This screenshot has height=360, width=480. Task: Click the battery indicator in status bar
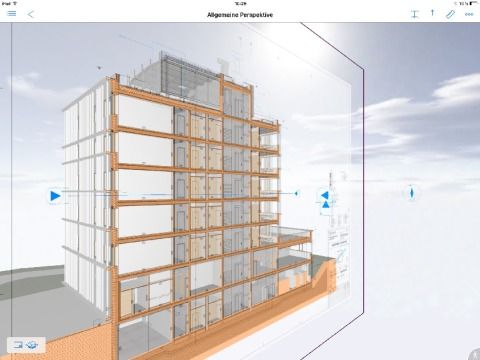tap(474, 3)
